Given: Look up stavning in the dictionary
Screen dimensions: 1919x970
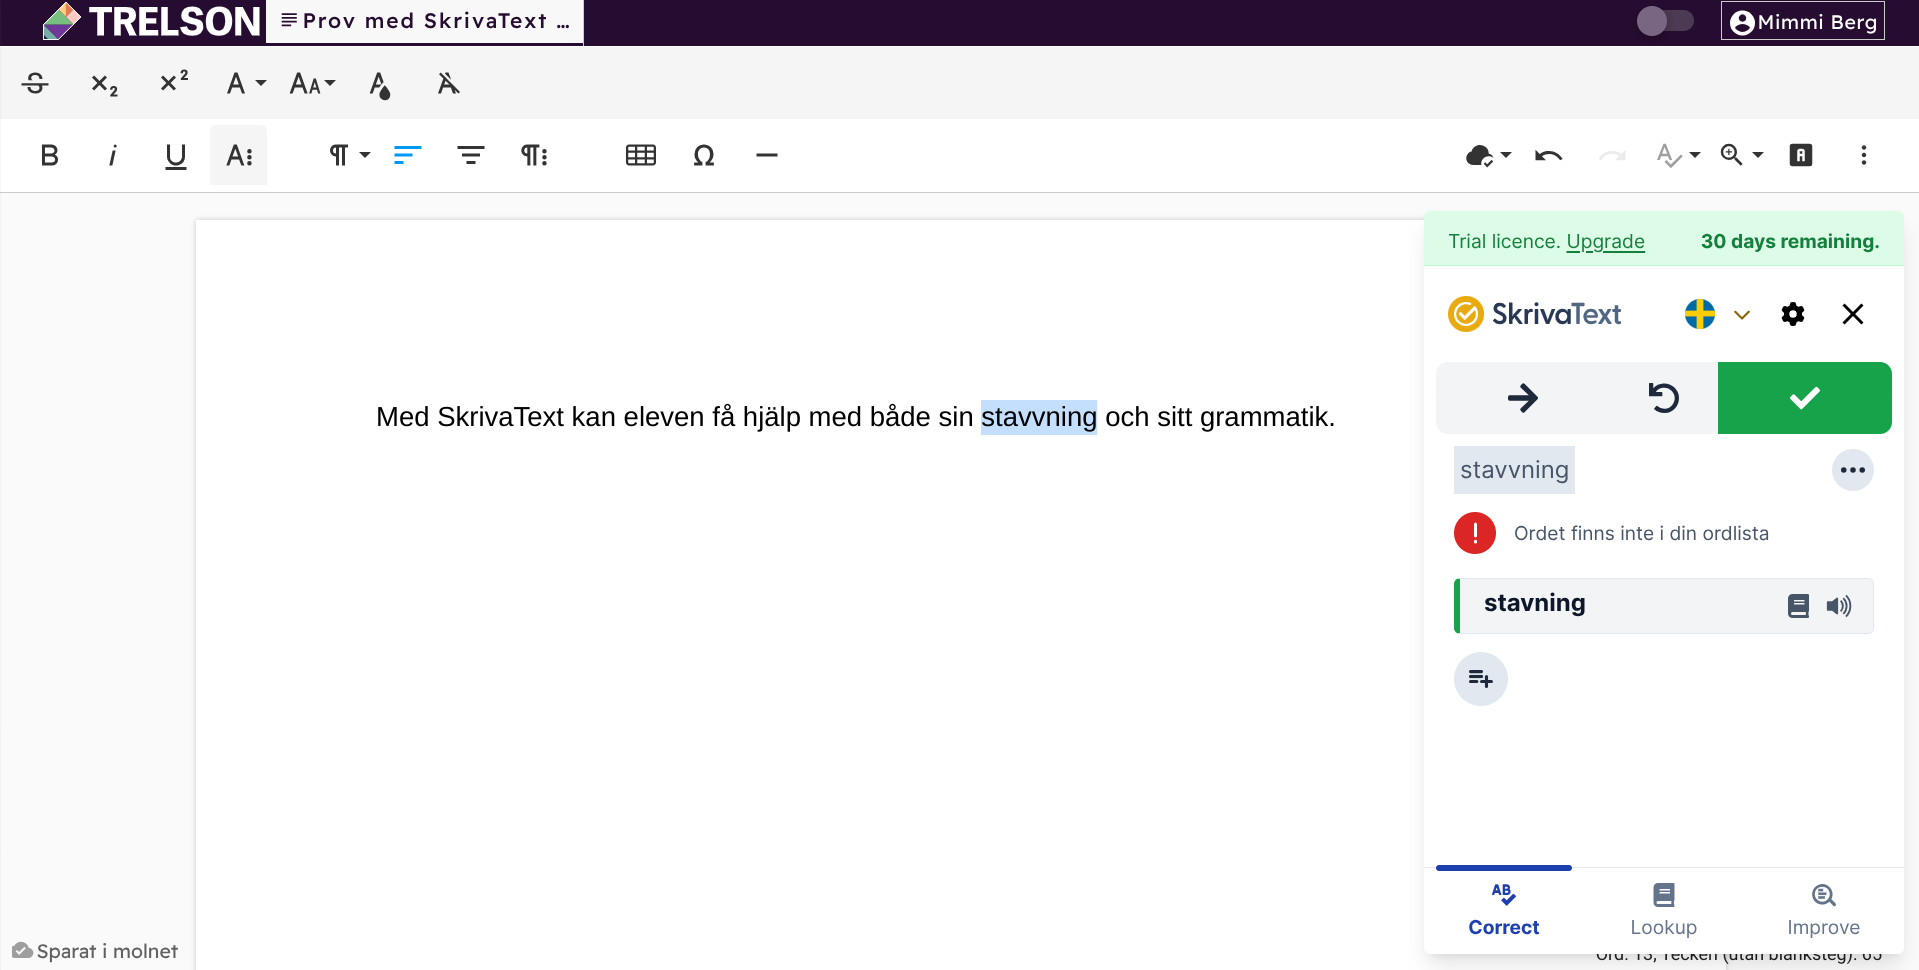Looking at the screenshot, I should coord(1798,606).
